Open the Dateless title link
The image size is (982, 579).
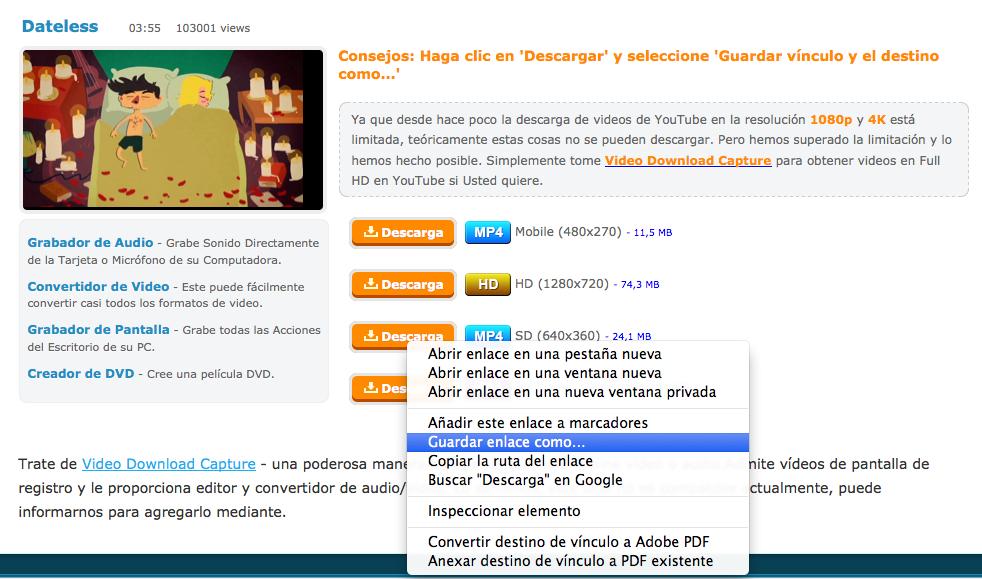tap(60, 27)
